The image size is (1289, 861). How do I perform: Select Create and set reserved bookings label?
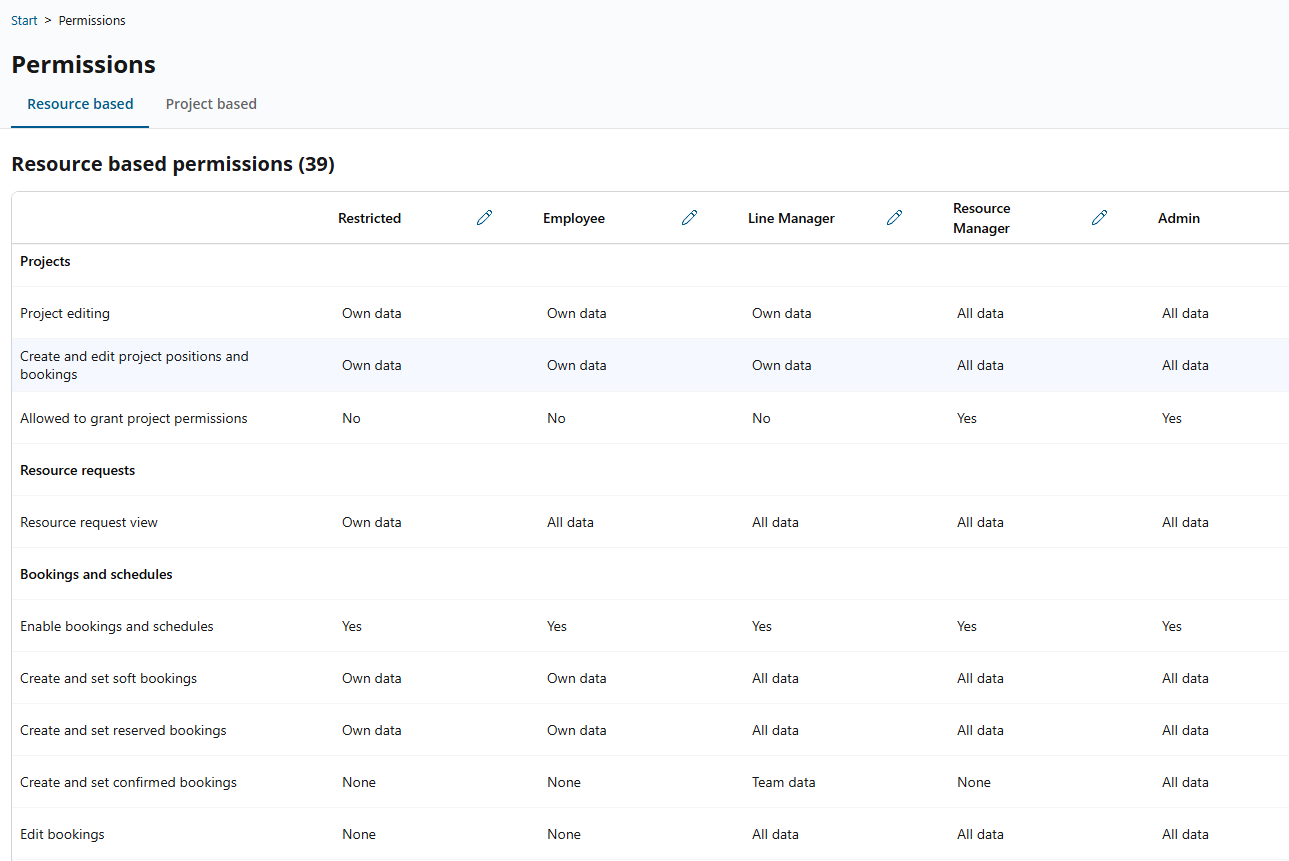click(123, 730)
